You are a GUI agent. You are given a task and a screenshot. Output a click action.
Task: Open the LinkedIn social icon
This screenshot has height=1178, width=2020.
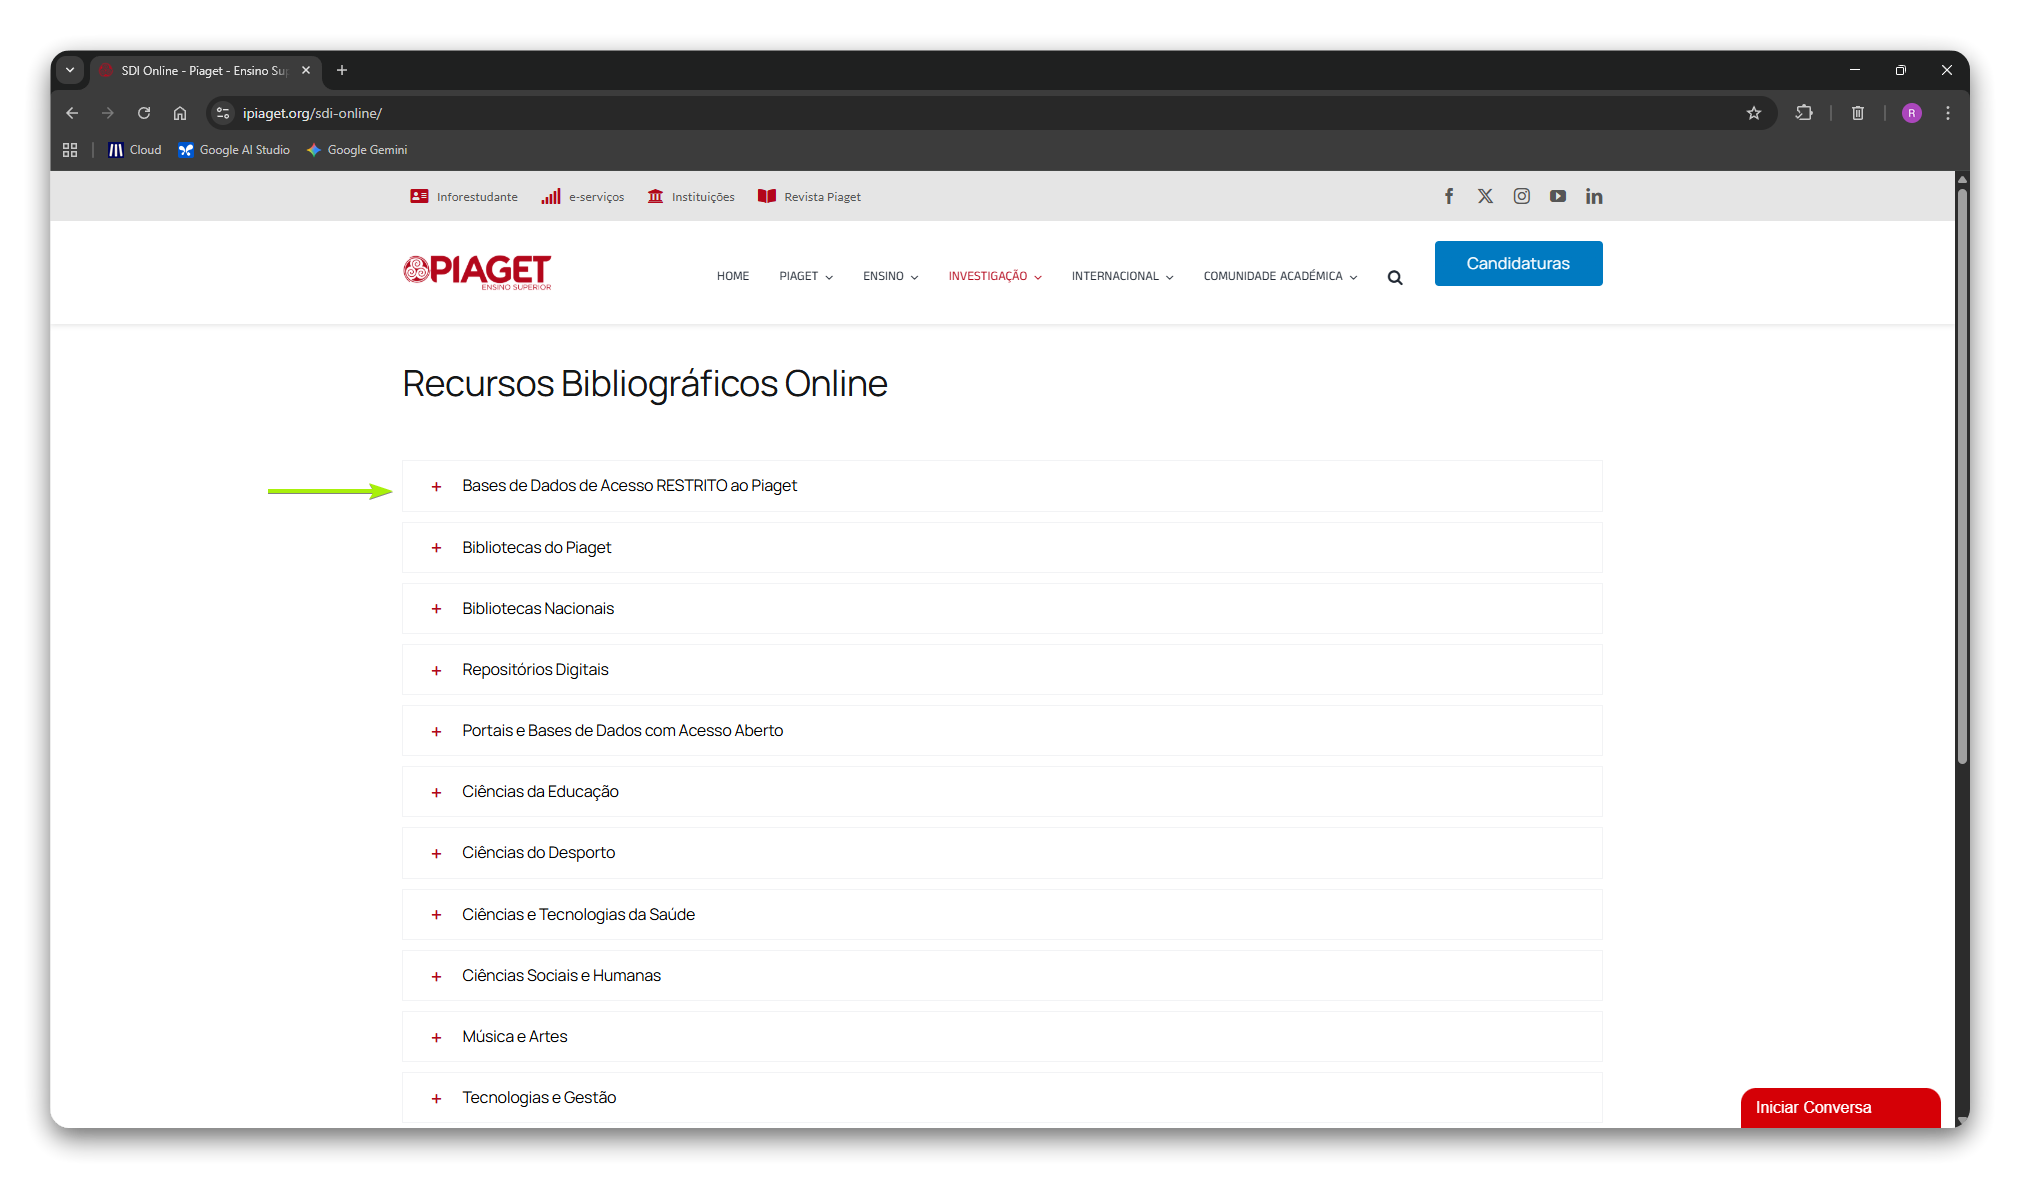click(x=1594, y=196)
